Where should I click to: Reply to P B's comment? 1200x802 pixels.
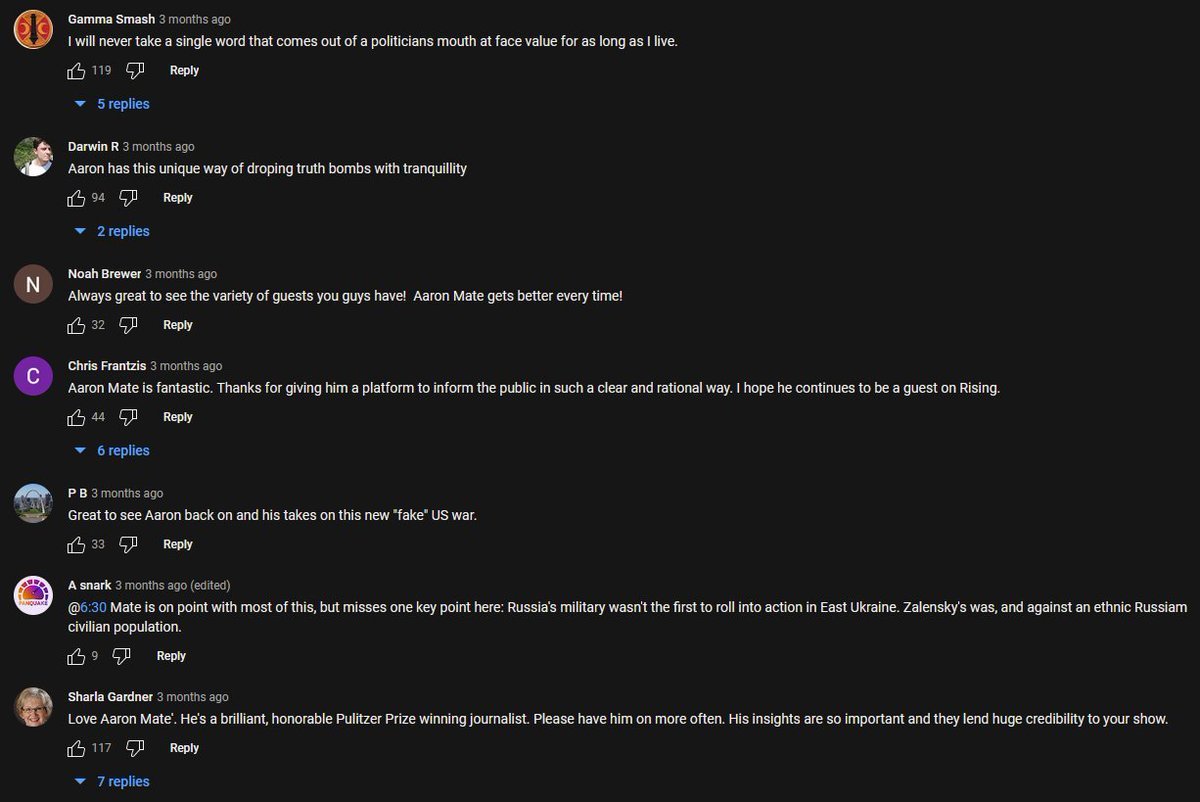pyautogui.click(x=178, y=545)
